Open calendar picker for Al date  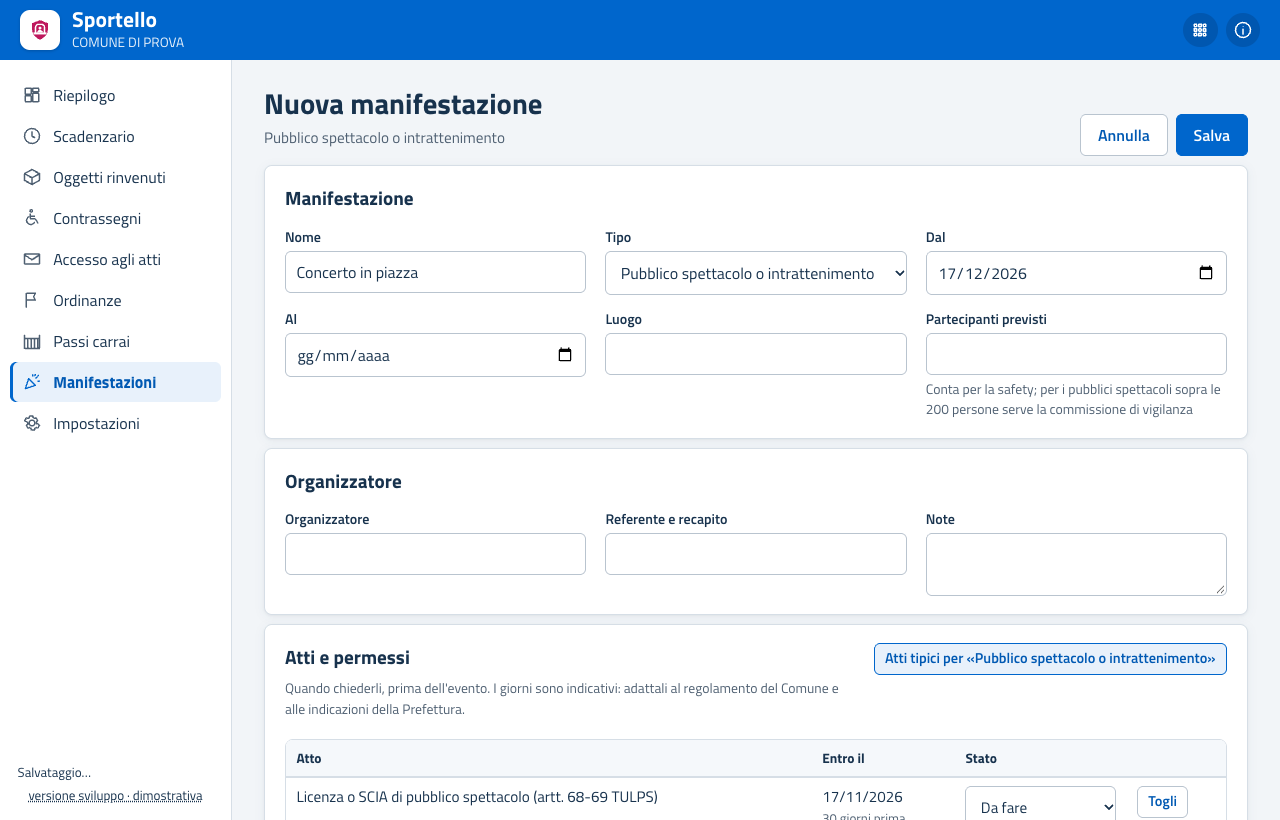[565, 355]
